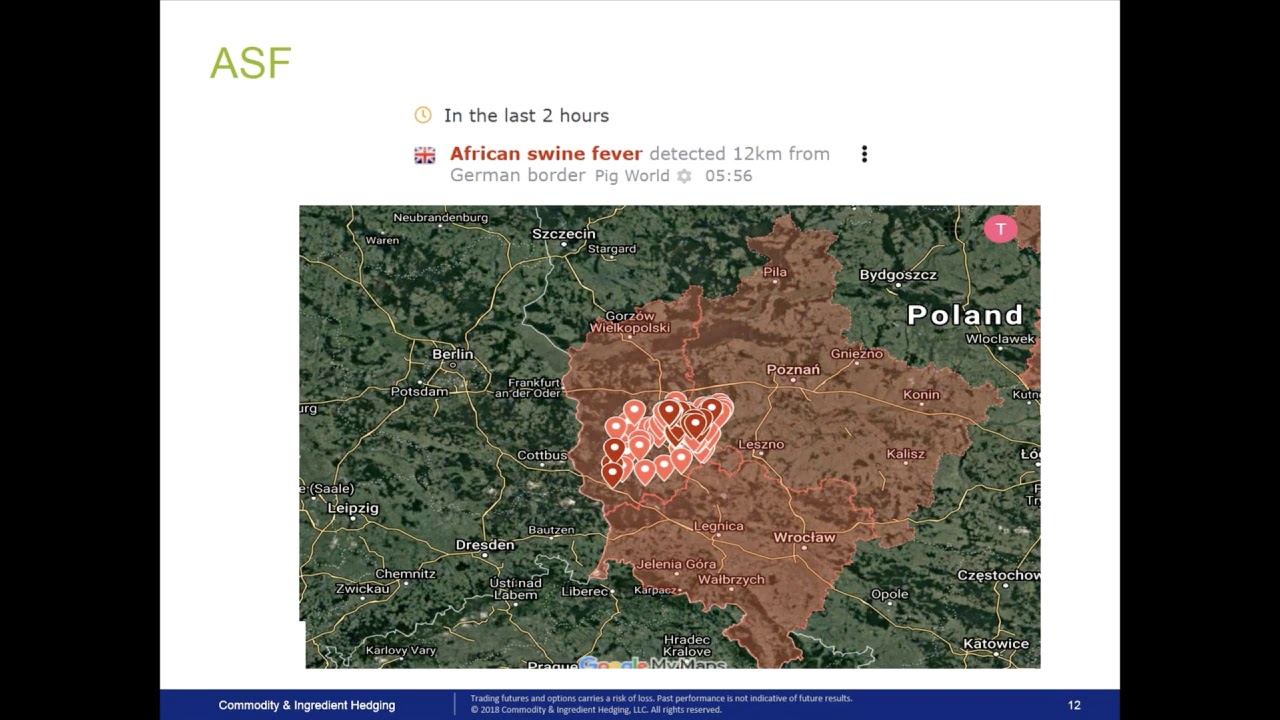
Task: Click the gear icon after Pig World
Action: pyautogui.click(x=684, y=176)
